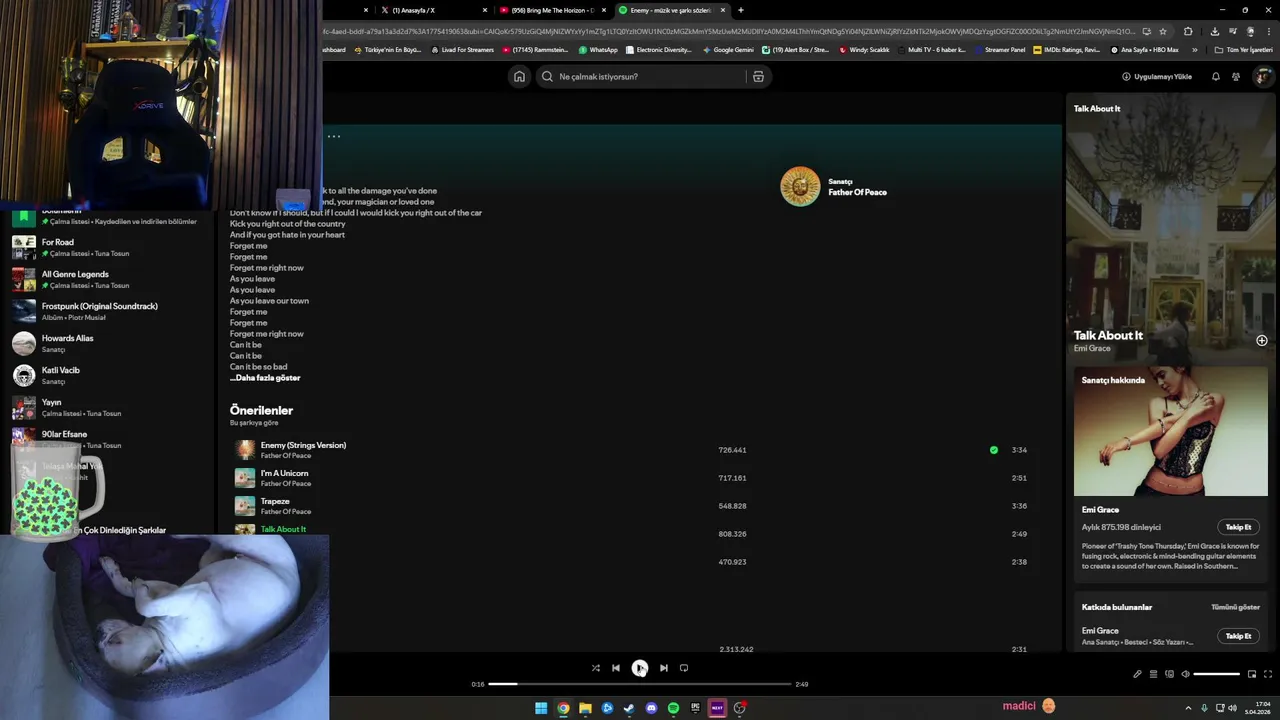Open For Road playlist in sidebar
This screenshot has width=1280, height=720.
point(108,247)
